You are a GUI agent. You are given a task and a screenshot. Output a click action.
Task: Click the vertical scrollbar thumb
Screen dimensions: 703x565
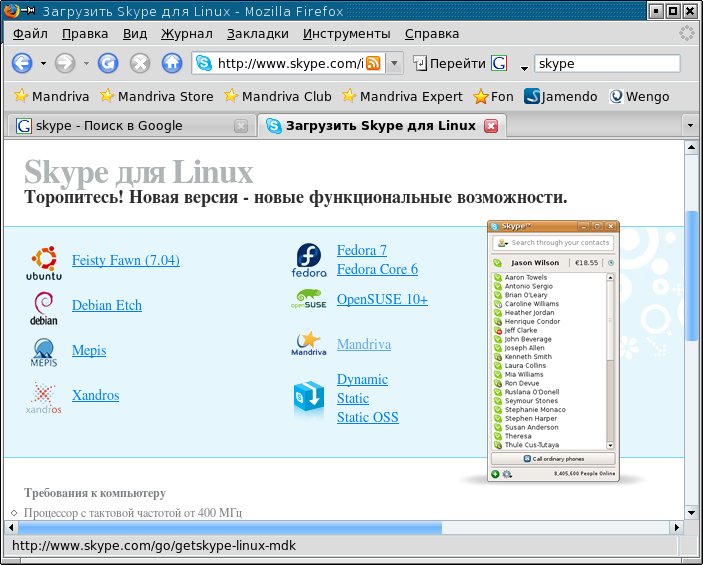tap(691, 275)
